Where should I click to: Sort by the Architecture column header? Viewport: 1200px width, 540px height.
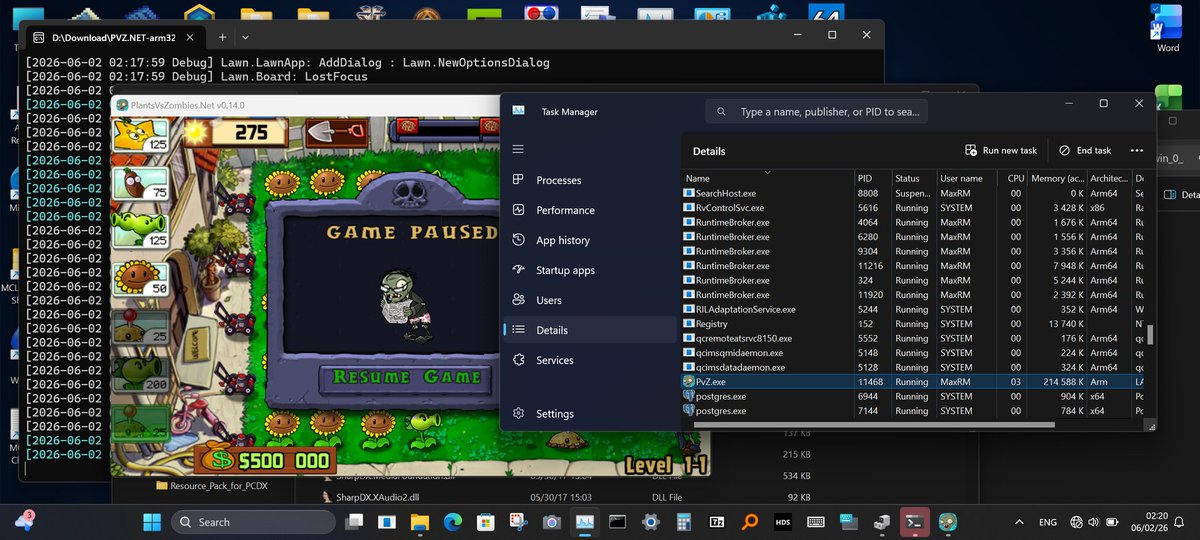click(x=1109, y=178)
